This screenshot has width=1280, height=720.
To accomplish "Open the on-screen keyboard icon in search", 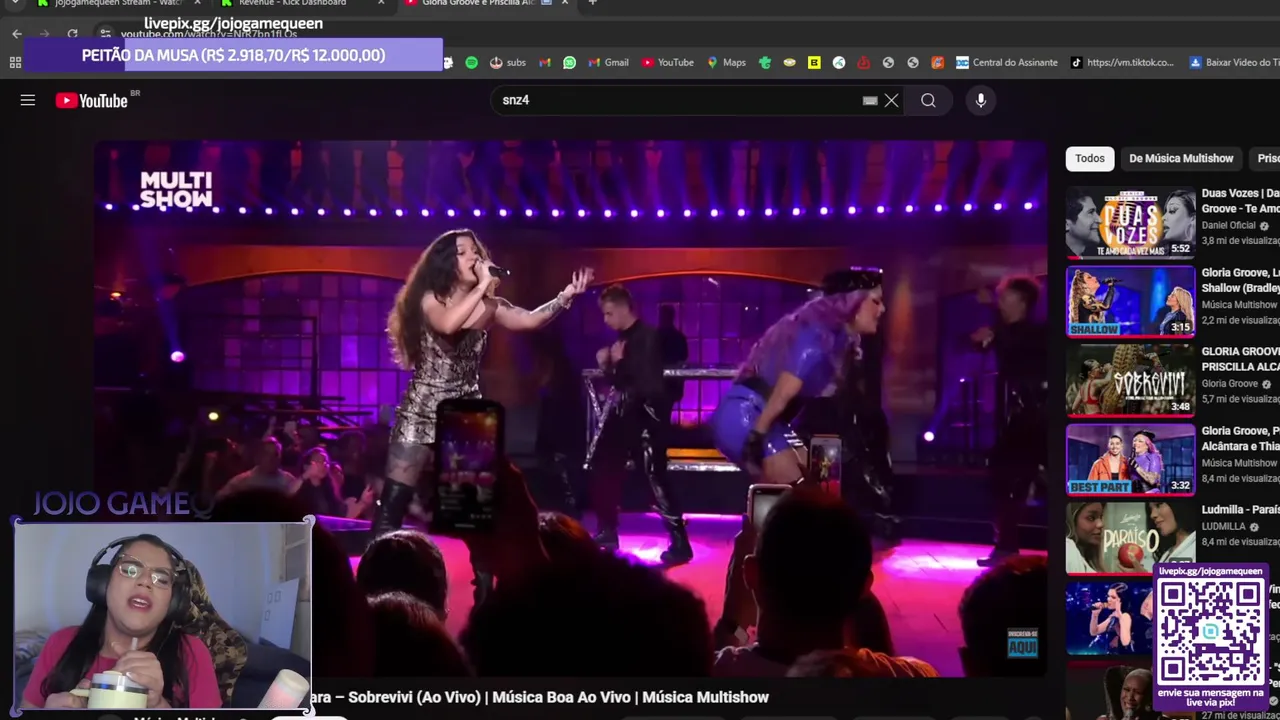I will point(870,100).
